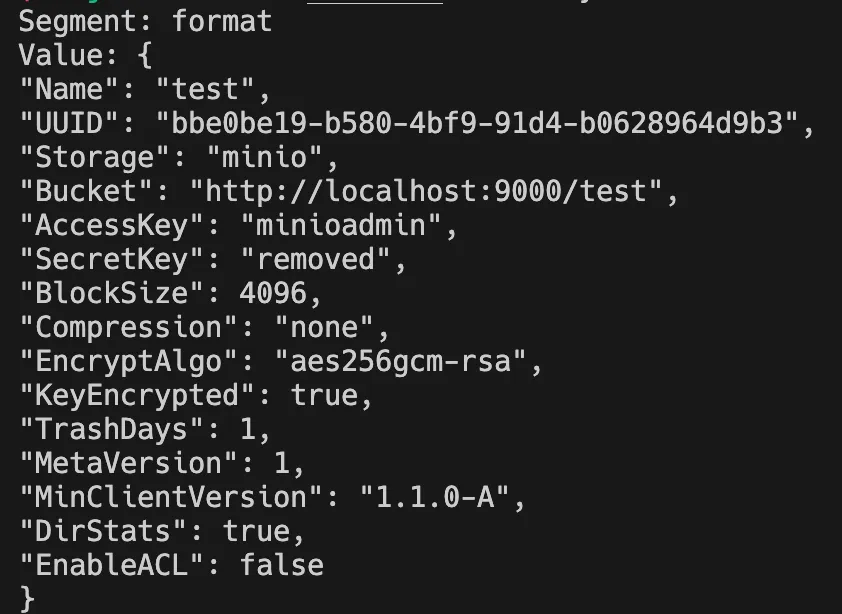Click the "1.1.0-A" MinClientVersion value

point(434,497)
